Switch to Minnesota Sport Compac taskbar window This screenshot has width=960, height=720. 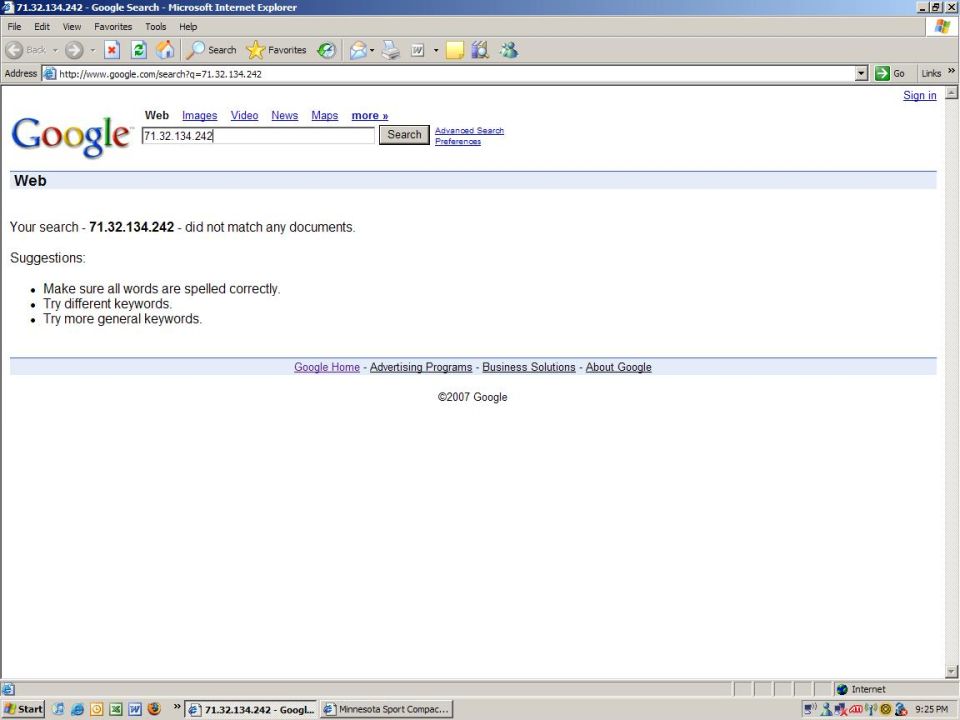386,709
